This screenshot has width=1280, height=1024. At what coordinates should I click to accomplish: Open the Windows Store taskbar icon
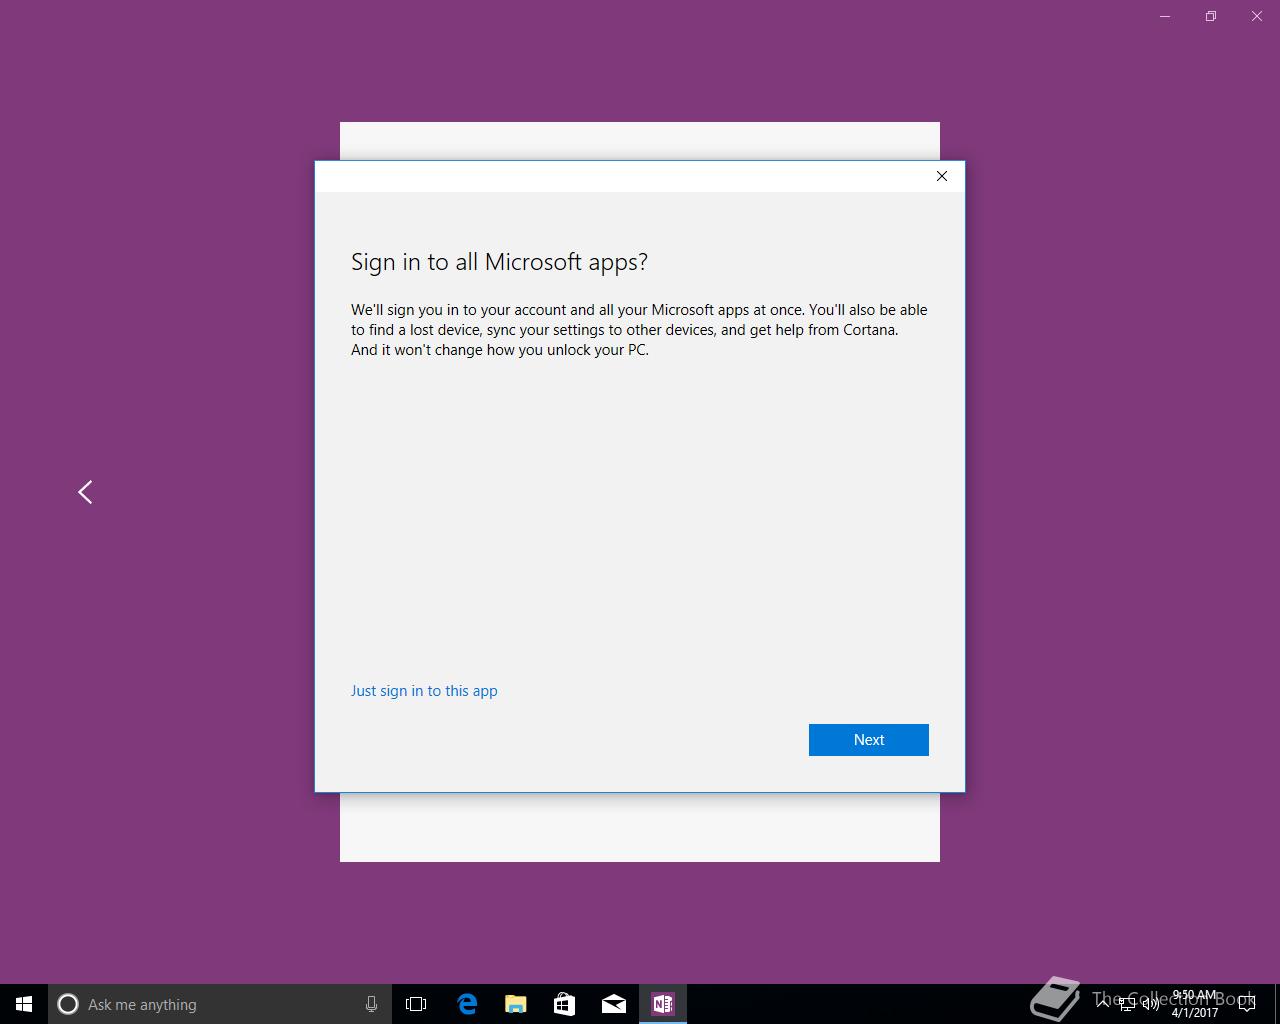[565, 1004]
